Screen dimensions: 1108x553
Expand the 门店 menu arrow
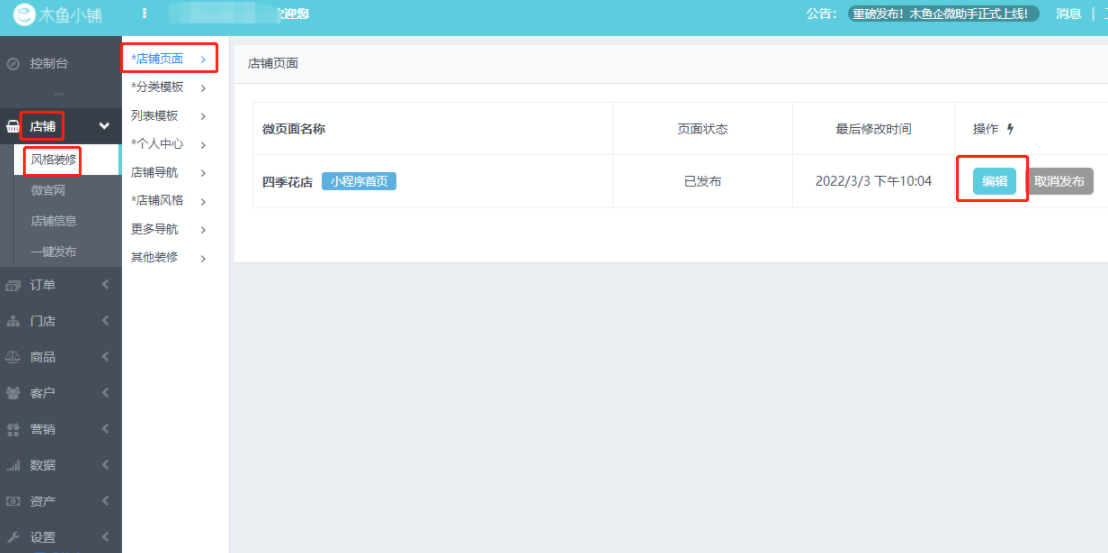pos(105,321)
